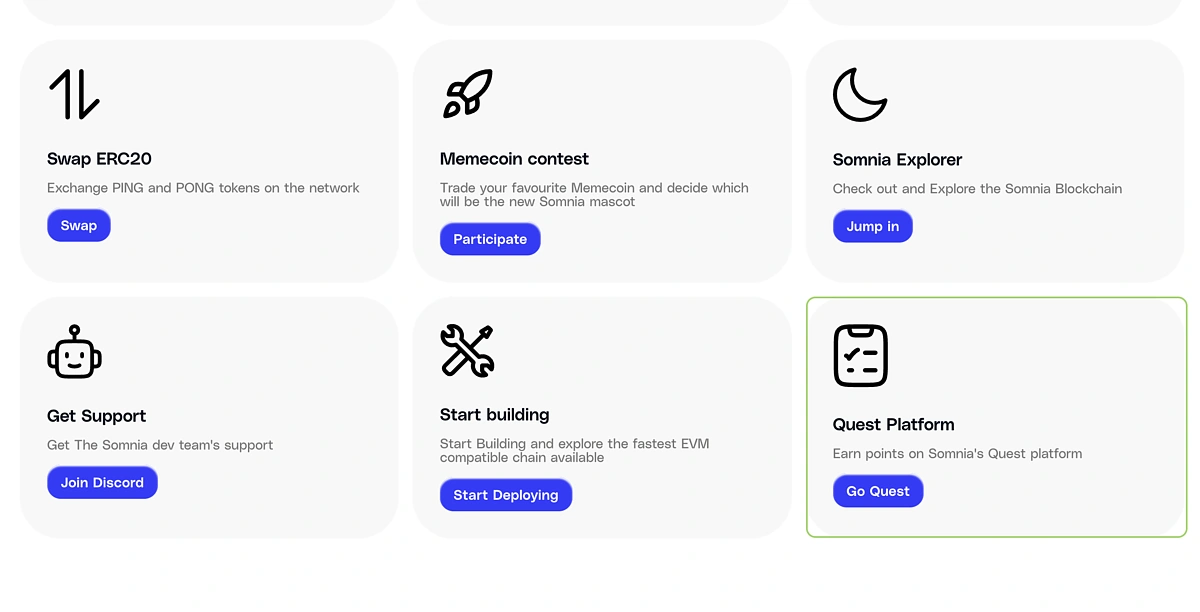Click the Somnia Explorer heading
Viewport: 1200px width, 612px height.
coord(897,160)
